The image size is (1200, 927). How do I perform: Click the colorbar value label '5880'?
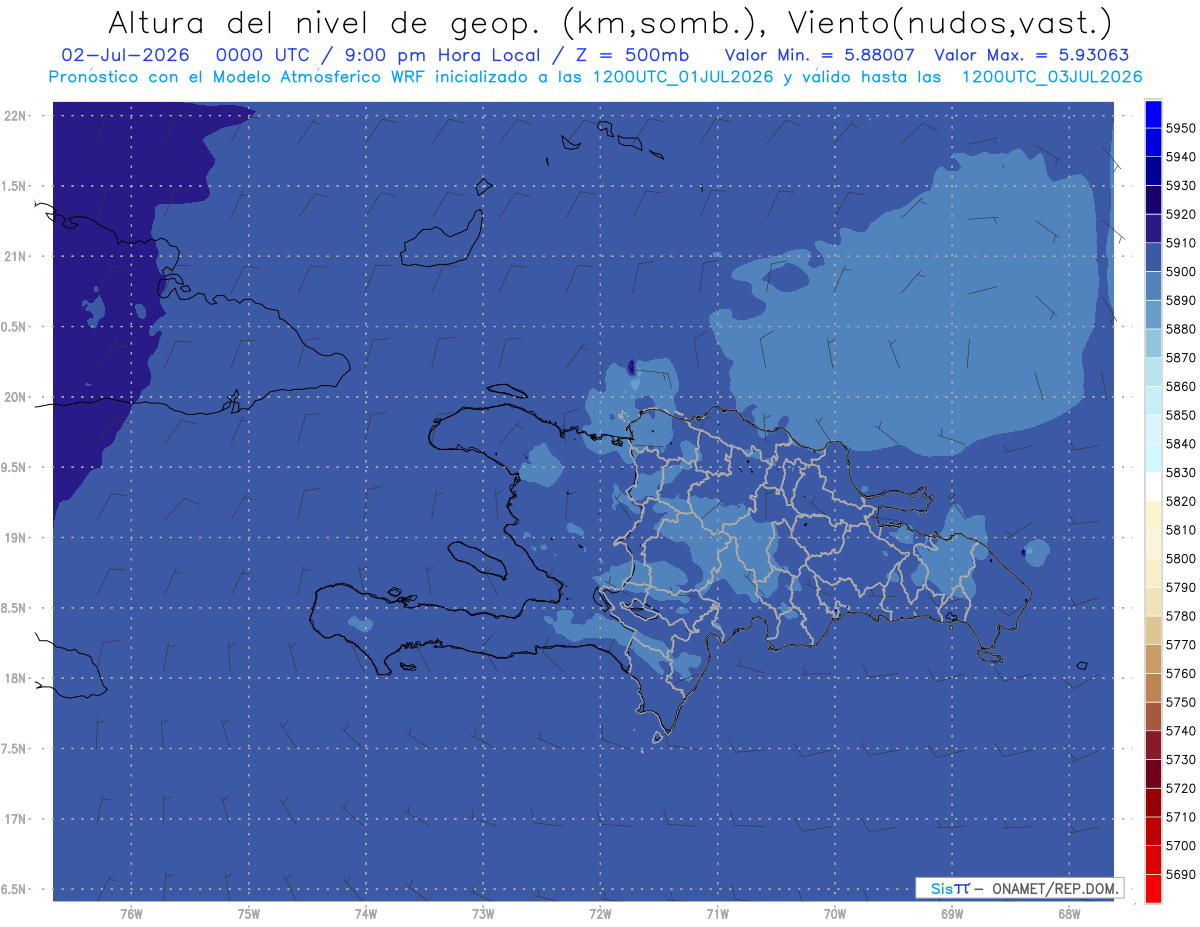[x=1180, y=329]
